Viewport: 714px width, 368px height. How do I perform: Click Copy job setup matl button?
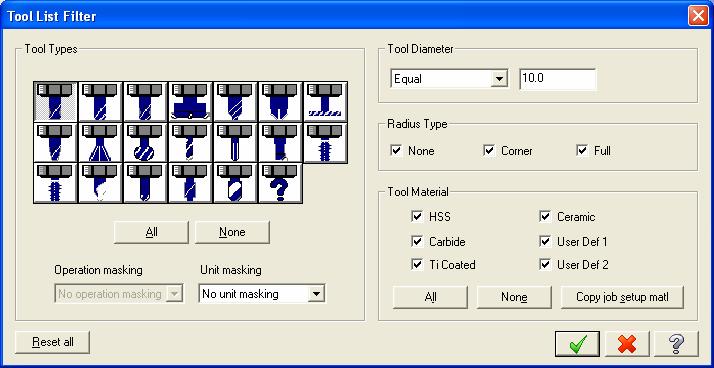click(622, 297)
